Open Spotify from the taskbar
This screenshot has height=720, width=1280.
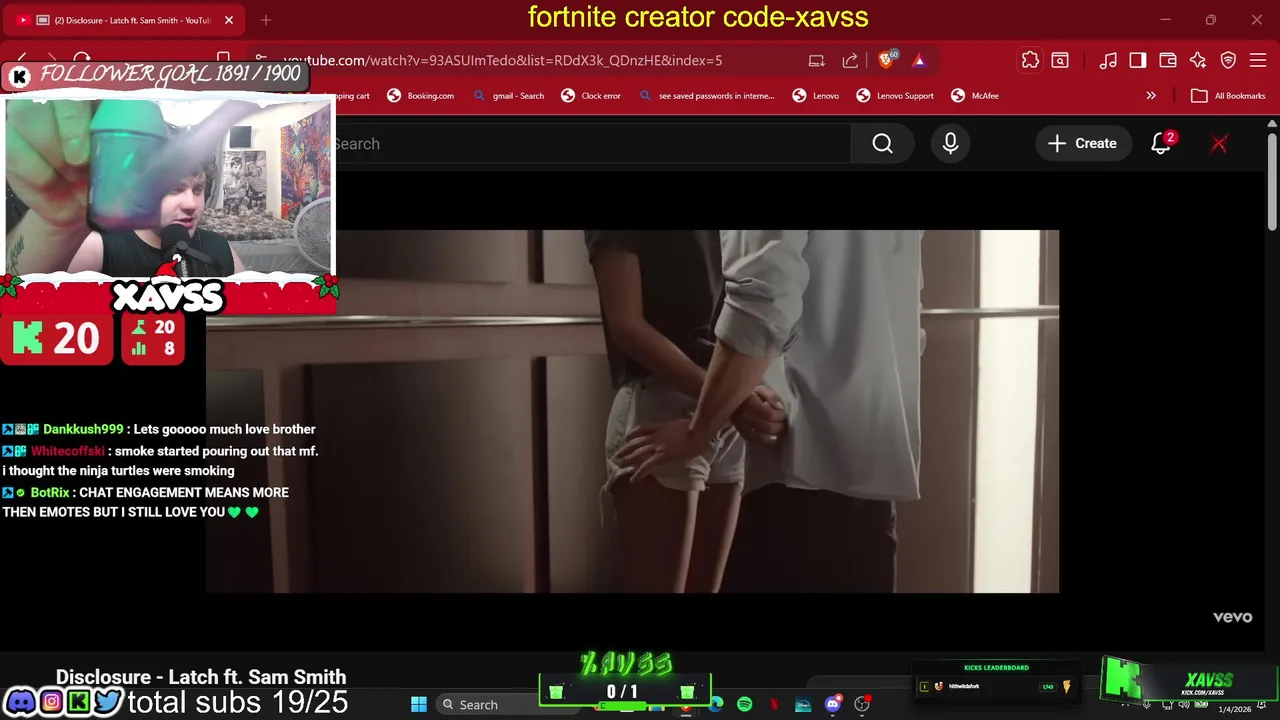745,705
